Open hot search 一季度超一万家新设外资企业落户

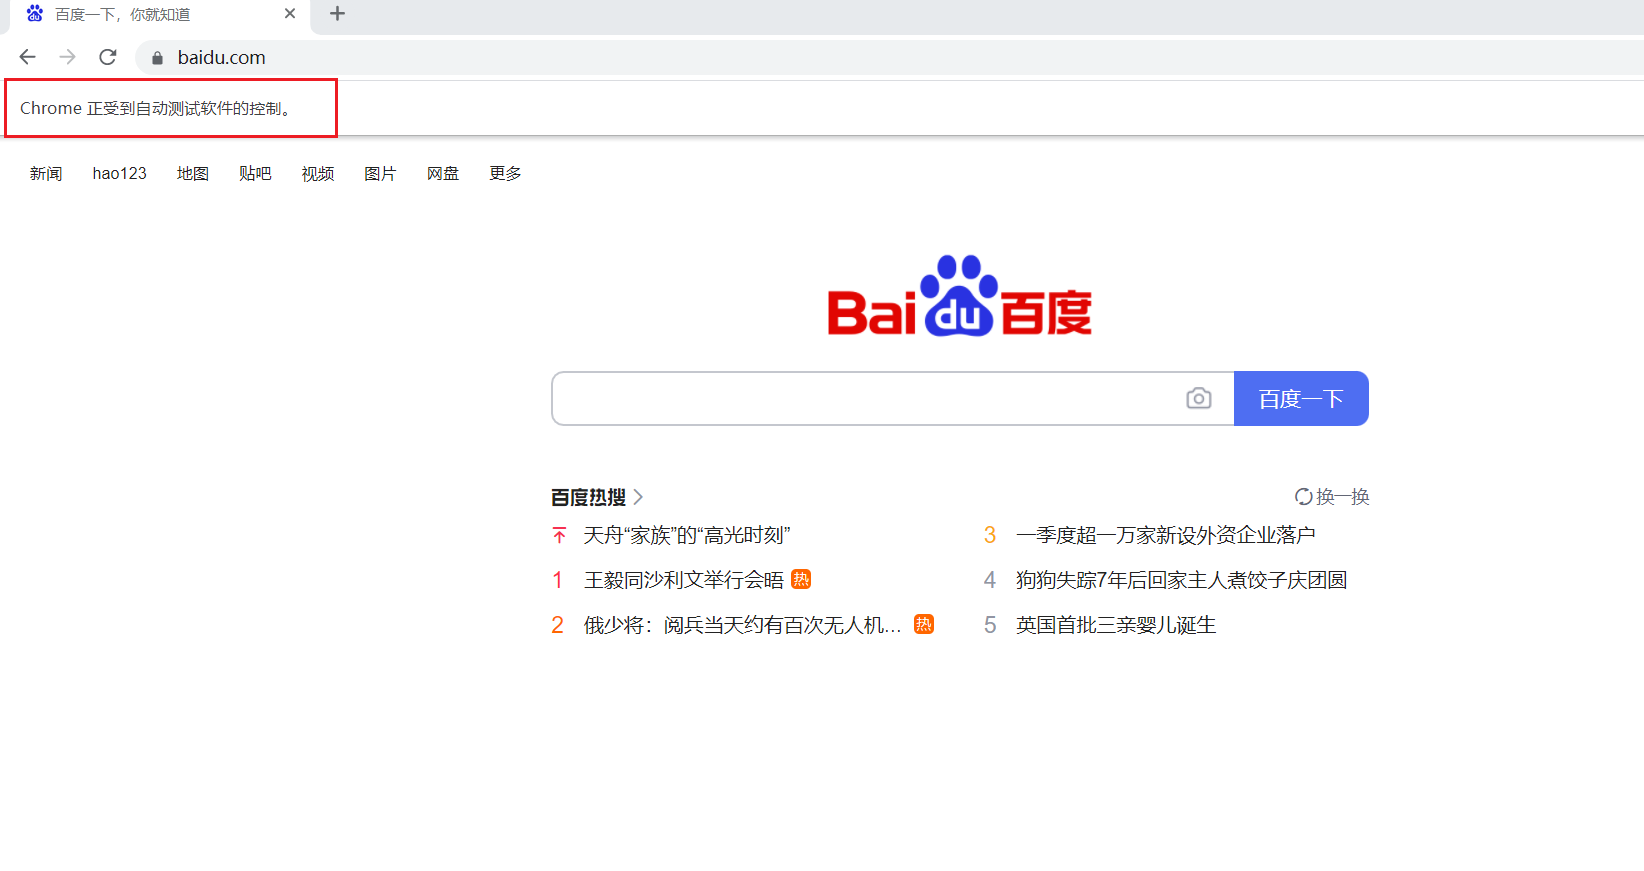pos(1166,536)
